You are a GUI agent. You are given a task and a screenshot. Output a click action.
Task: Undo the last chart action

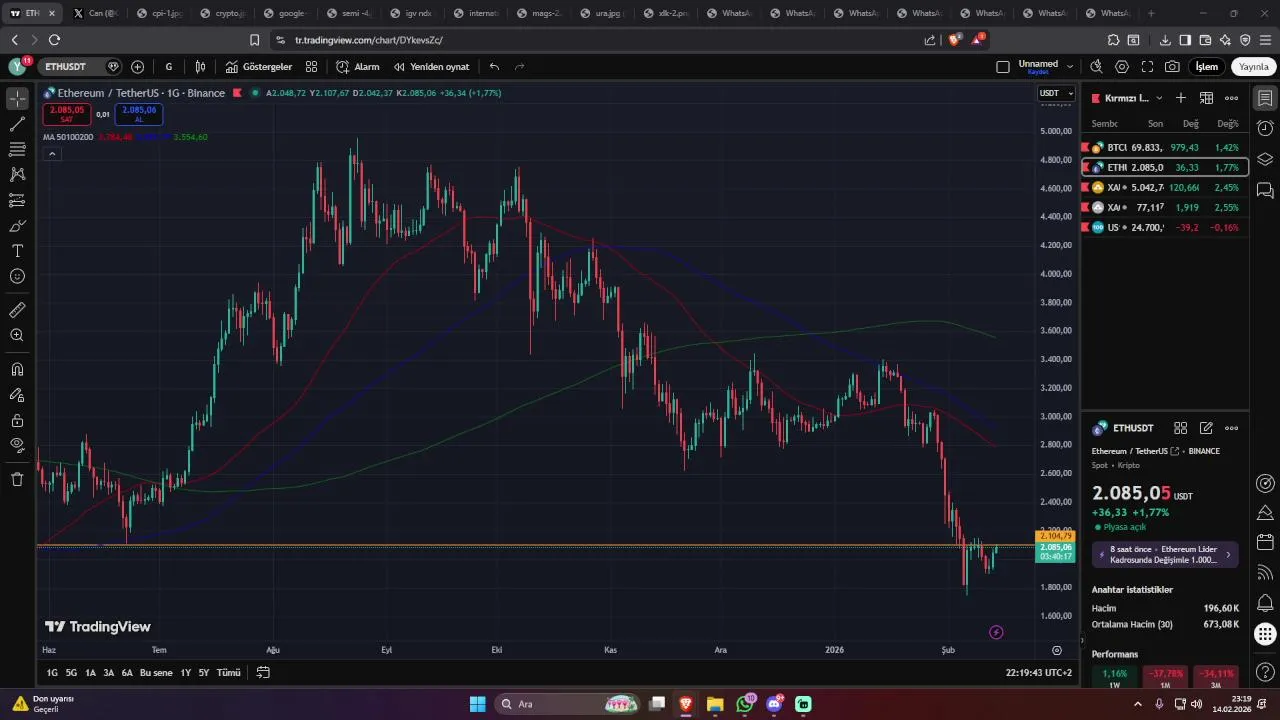494,67
